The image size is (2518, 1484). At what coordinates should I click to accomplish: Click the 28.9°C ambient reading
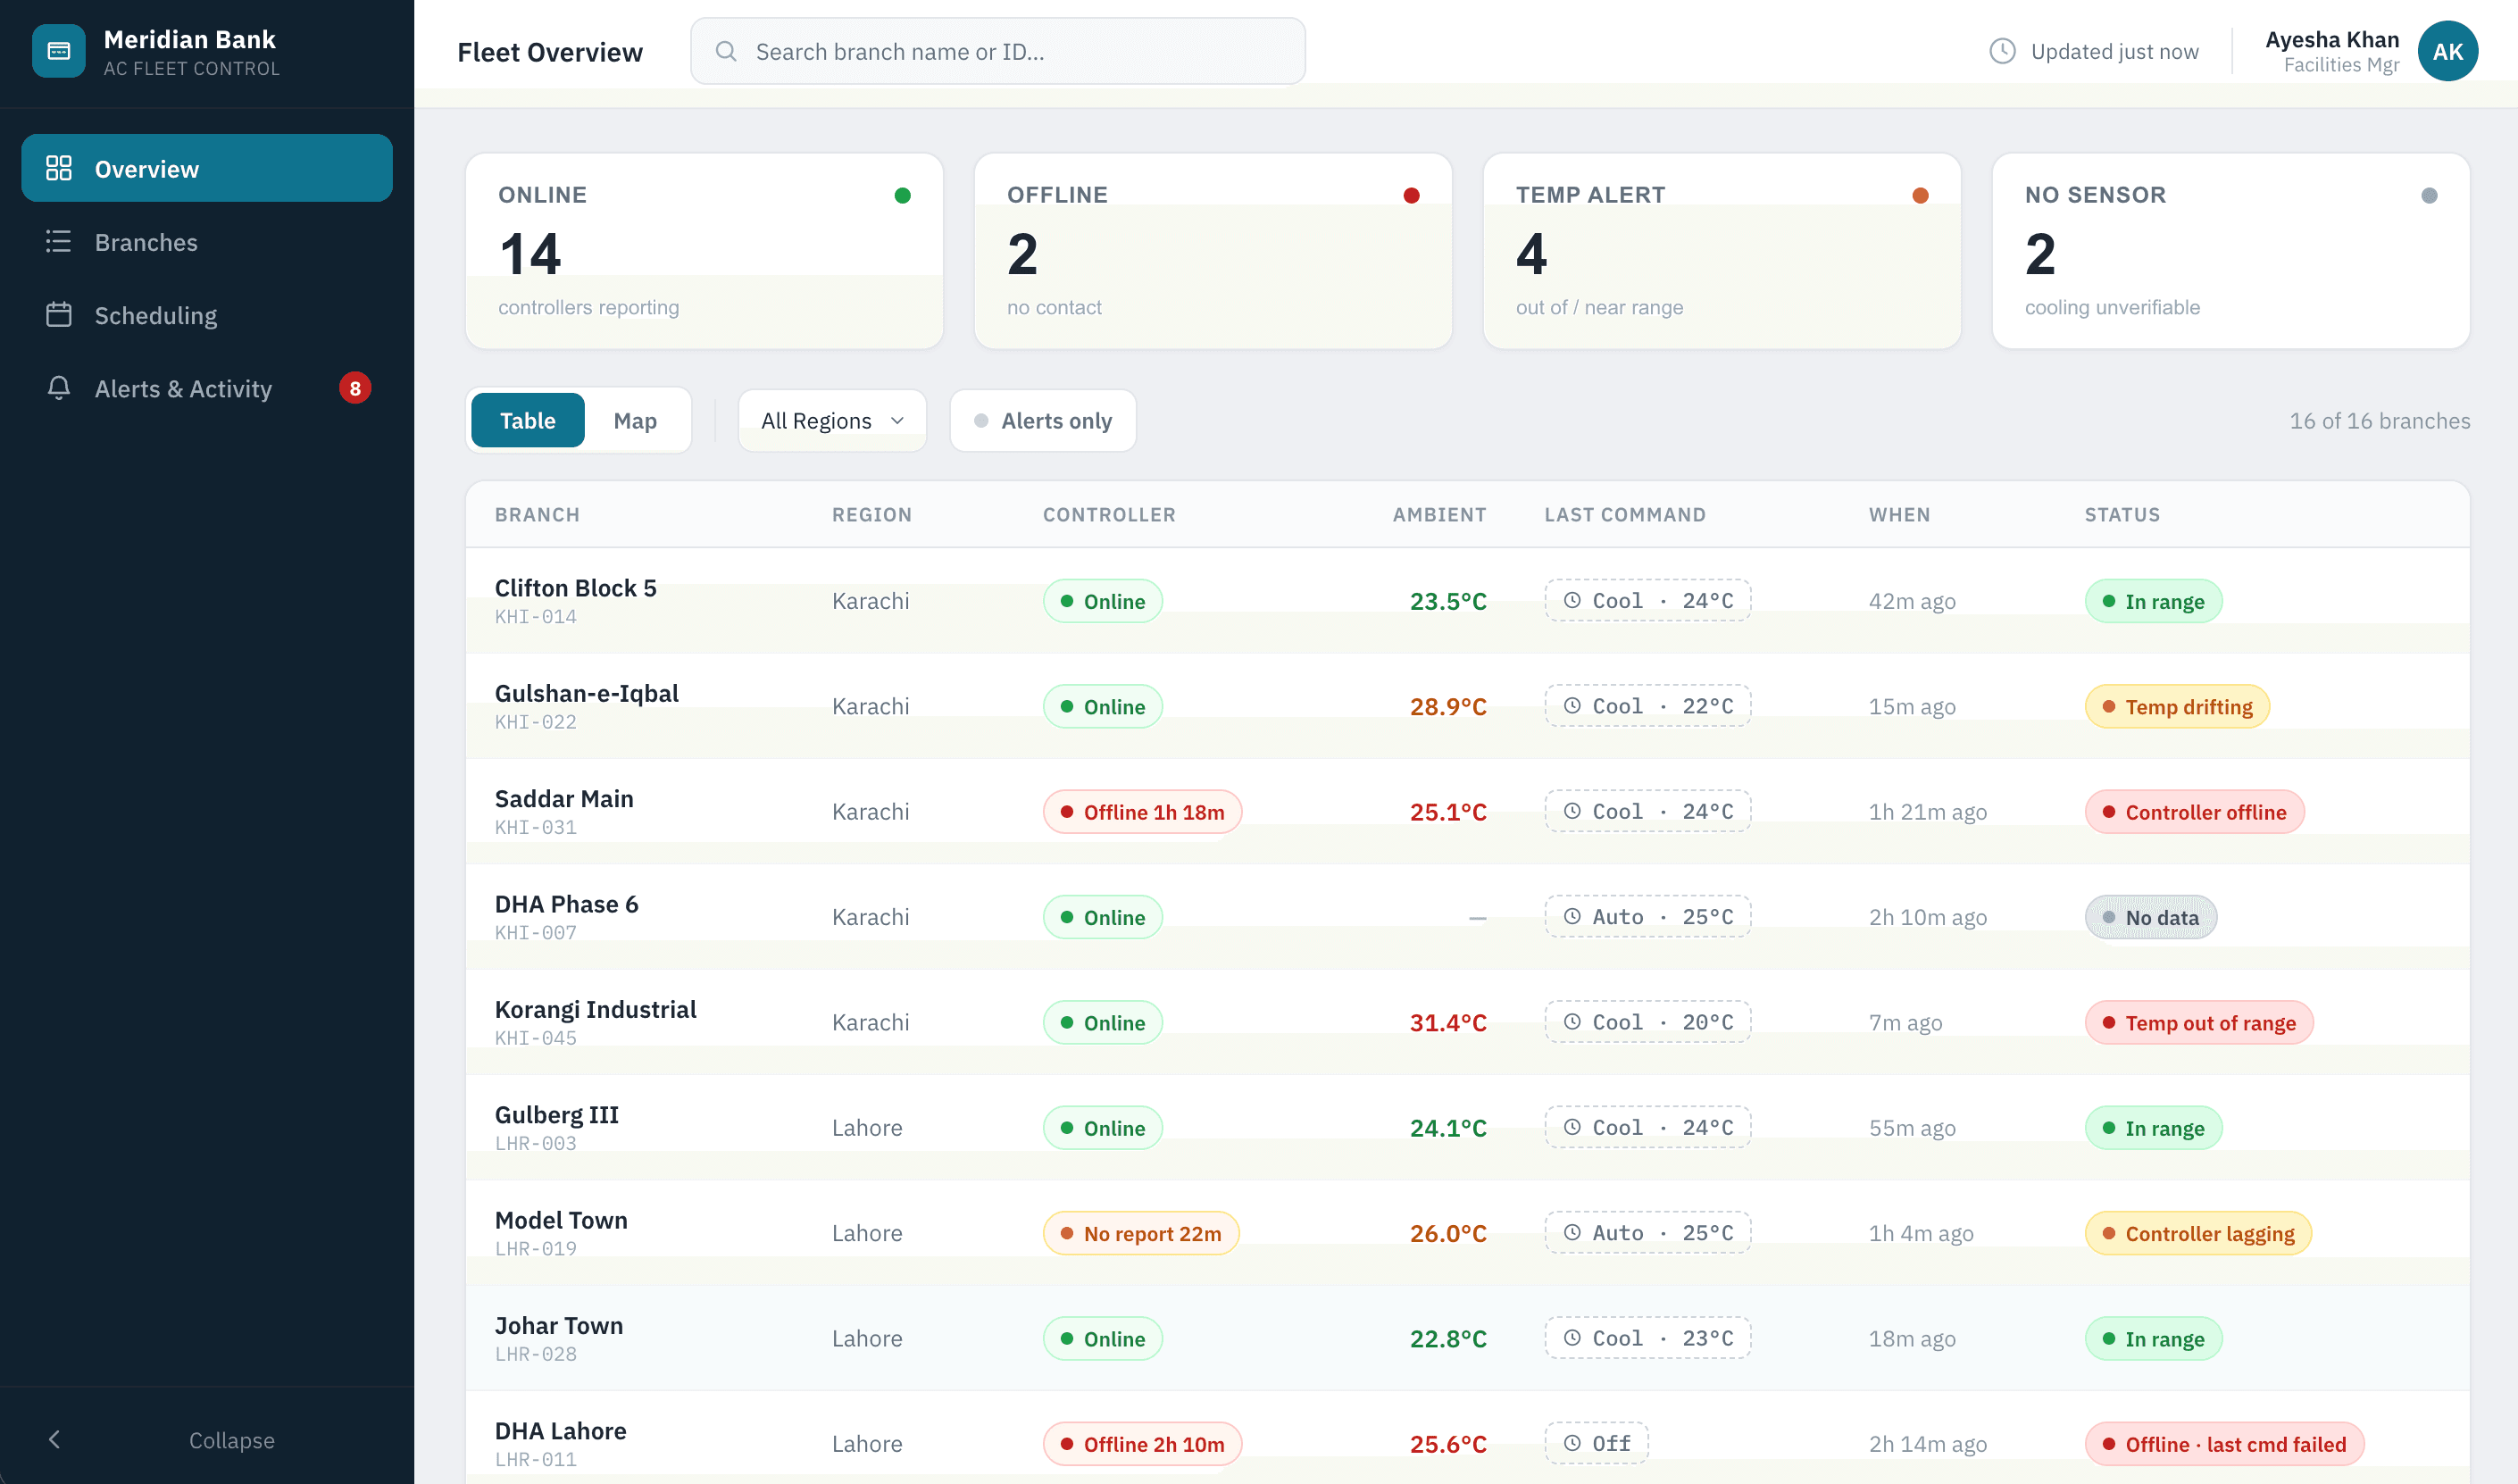click(1448, 706)
